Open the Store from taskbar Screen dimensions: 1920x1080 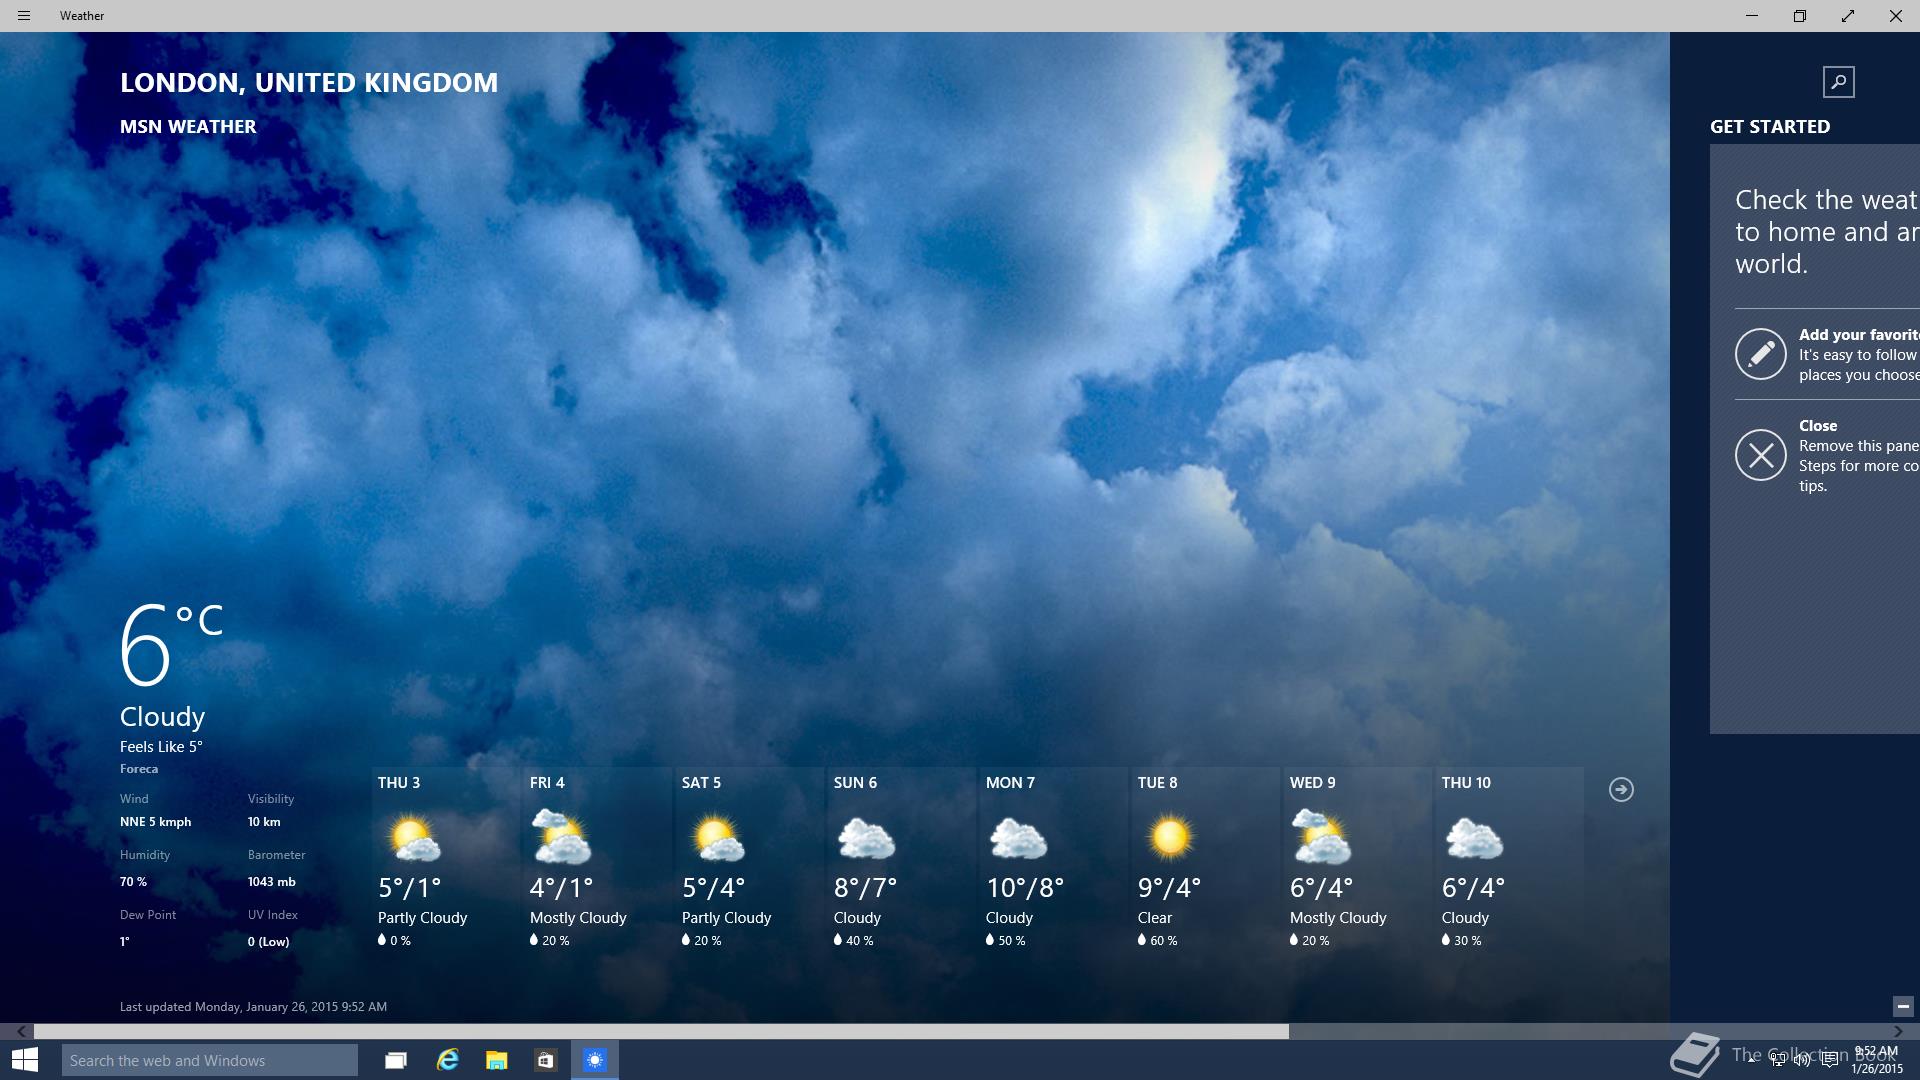tap(545, 1060)
